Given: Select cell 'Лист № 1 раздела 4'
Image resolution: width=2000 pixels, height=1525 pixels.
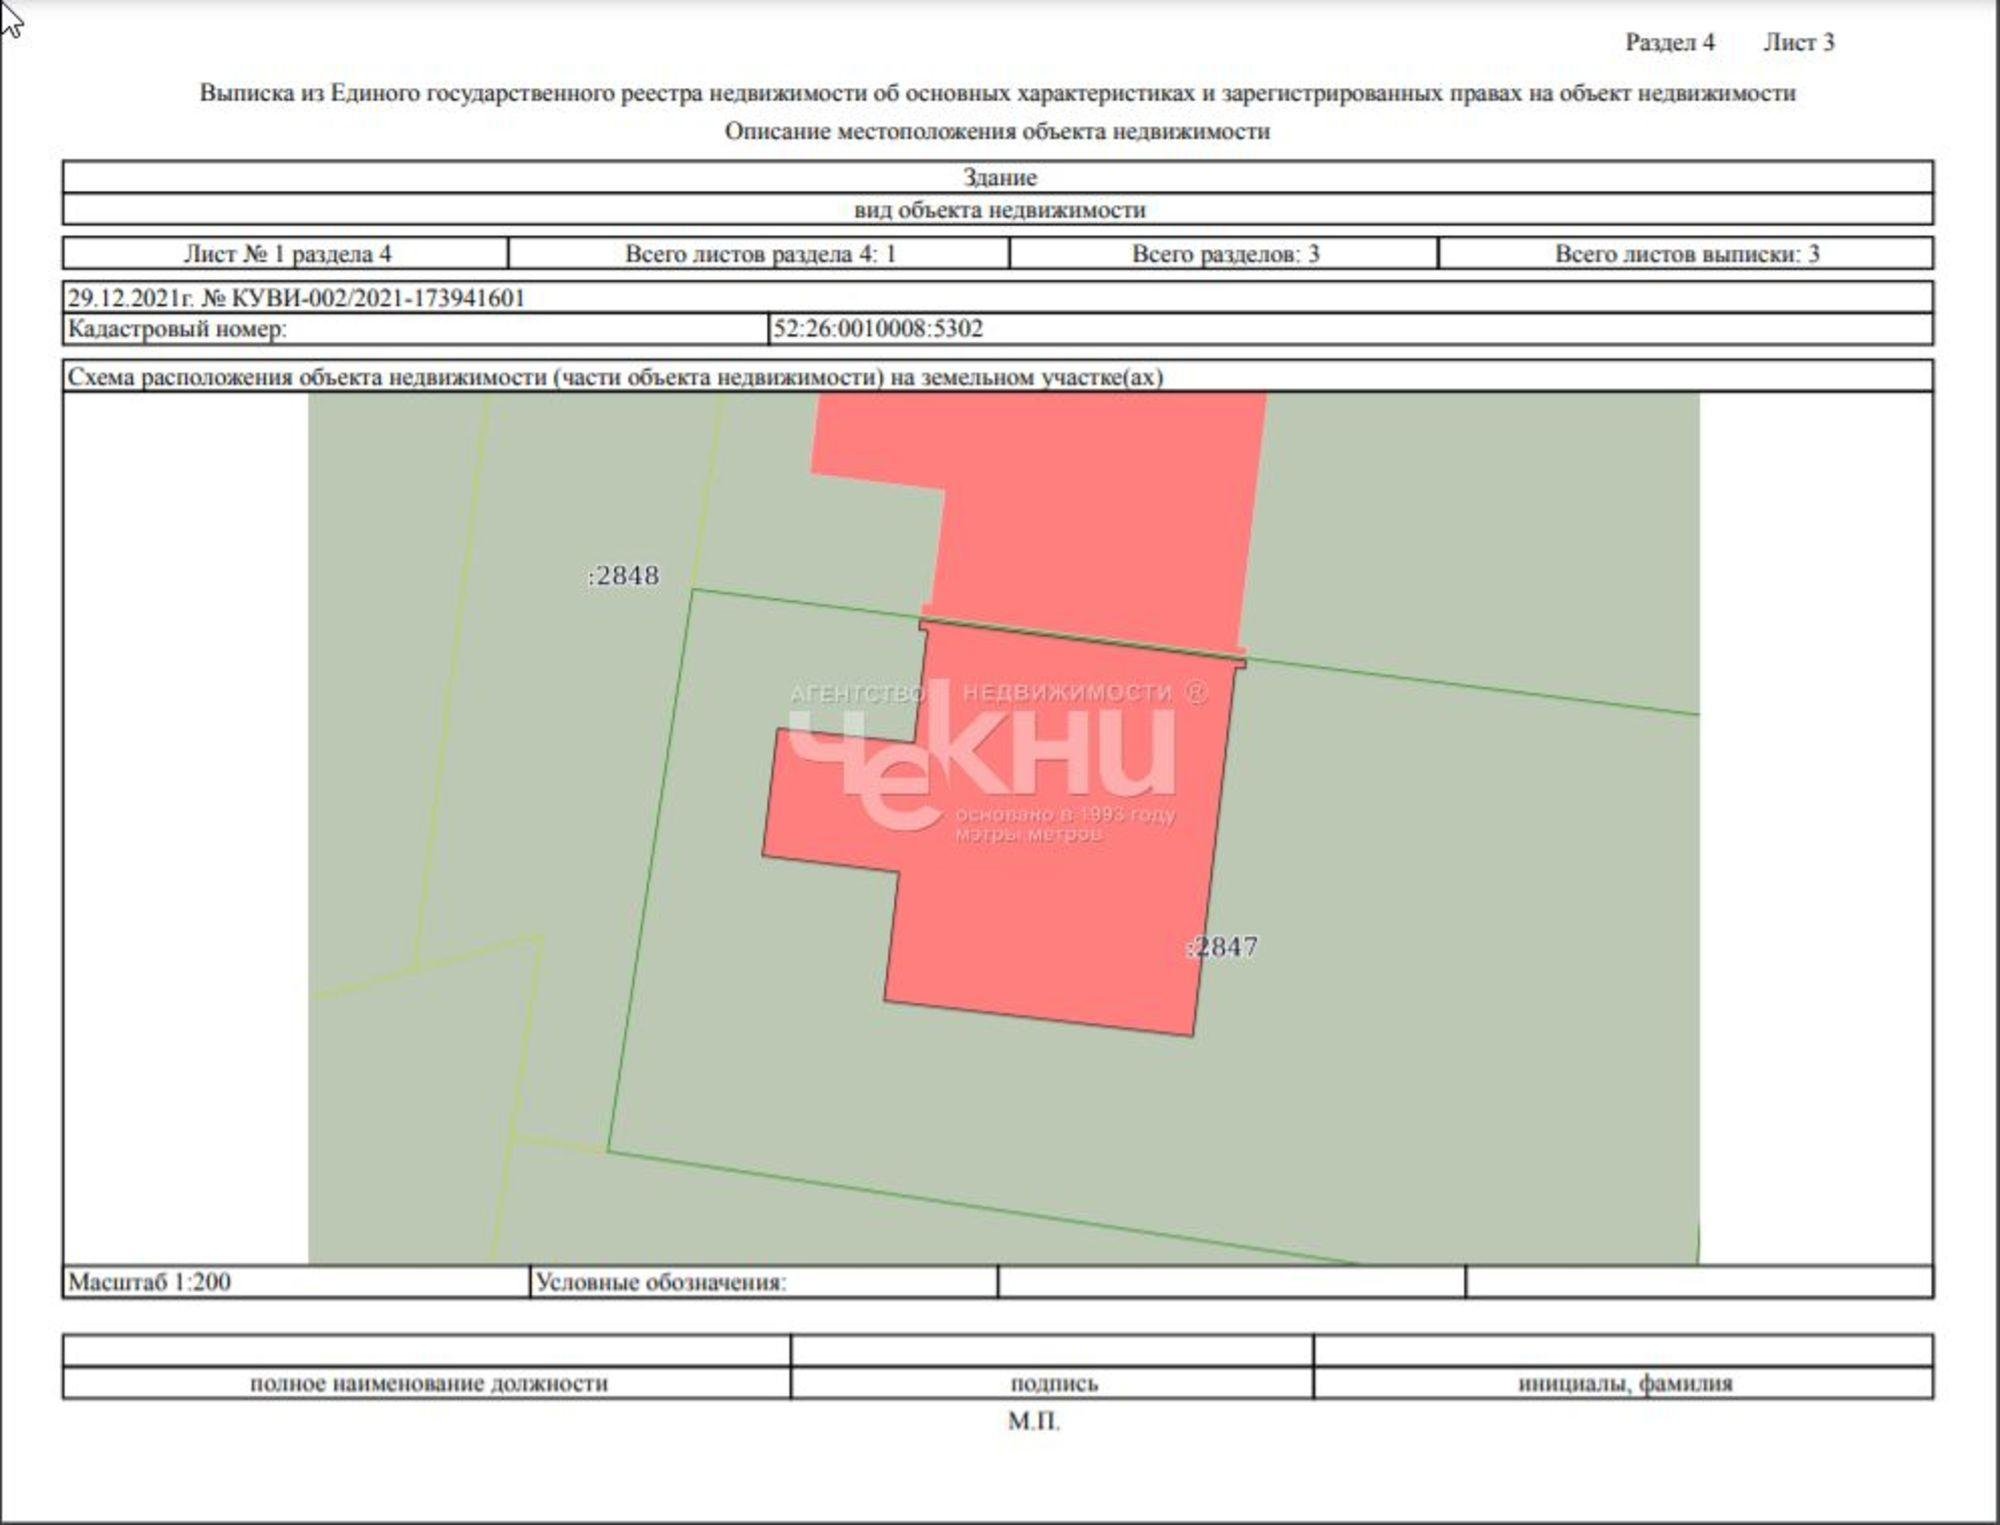Looking at the screenshot, I should click(286, 253).
